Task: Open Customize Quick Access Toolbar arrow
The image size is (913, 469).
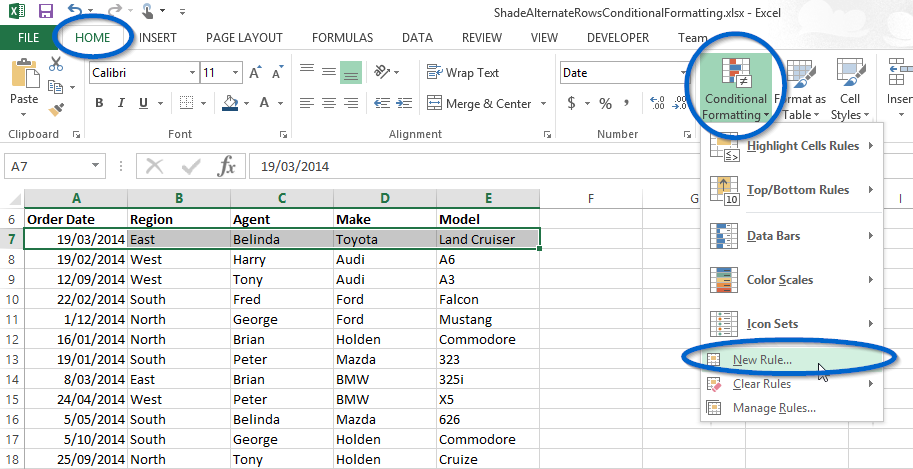Action: pos(182,11)
